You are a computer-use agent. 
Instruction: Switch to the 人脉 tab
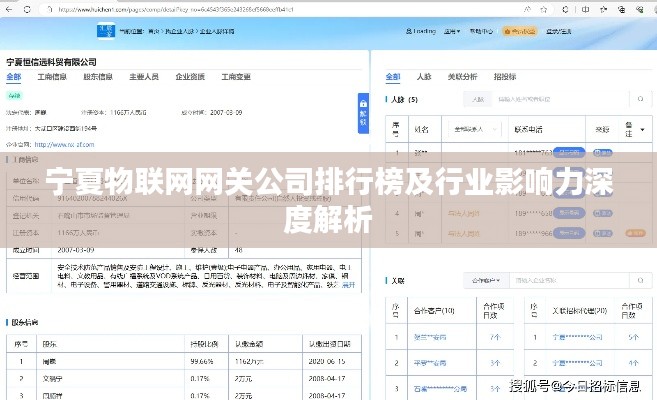424,77
